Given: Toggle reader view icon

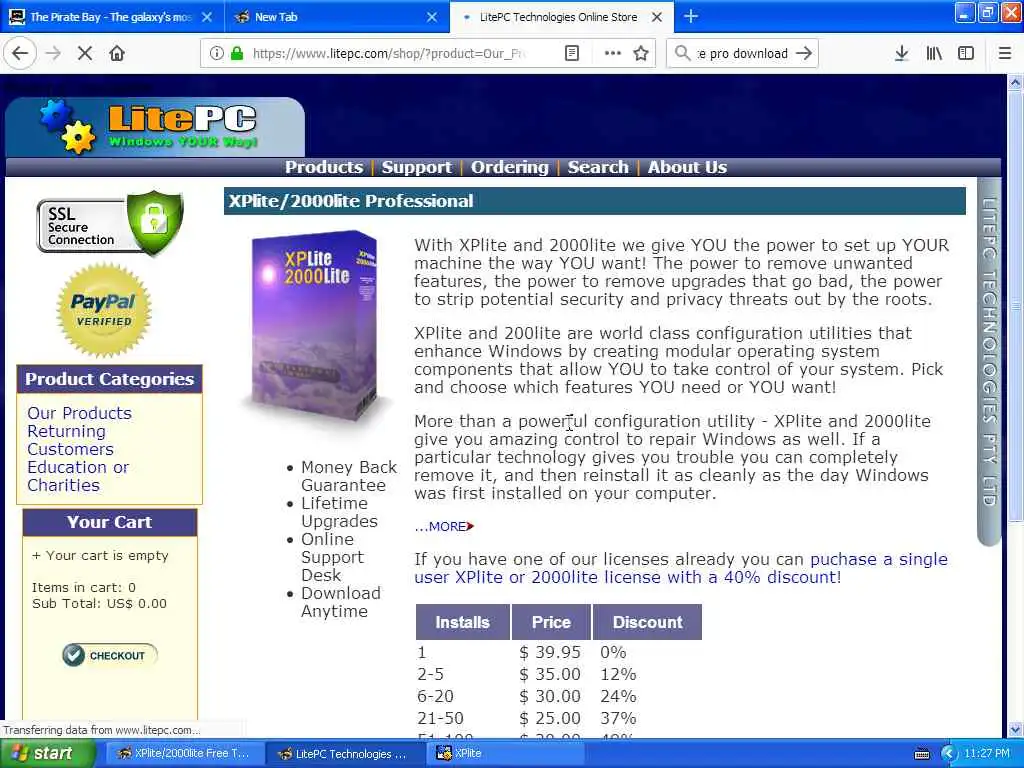Looking at the screenshot, I should point(571,54).
